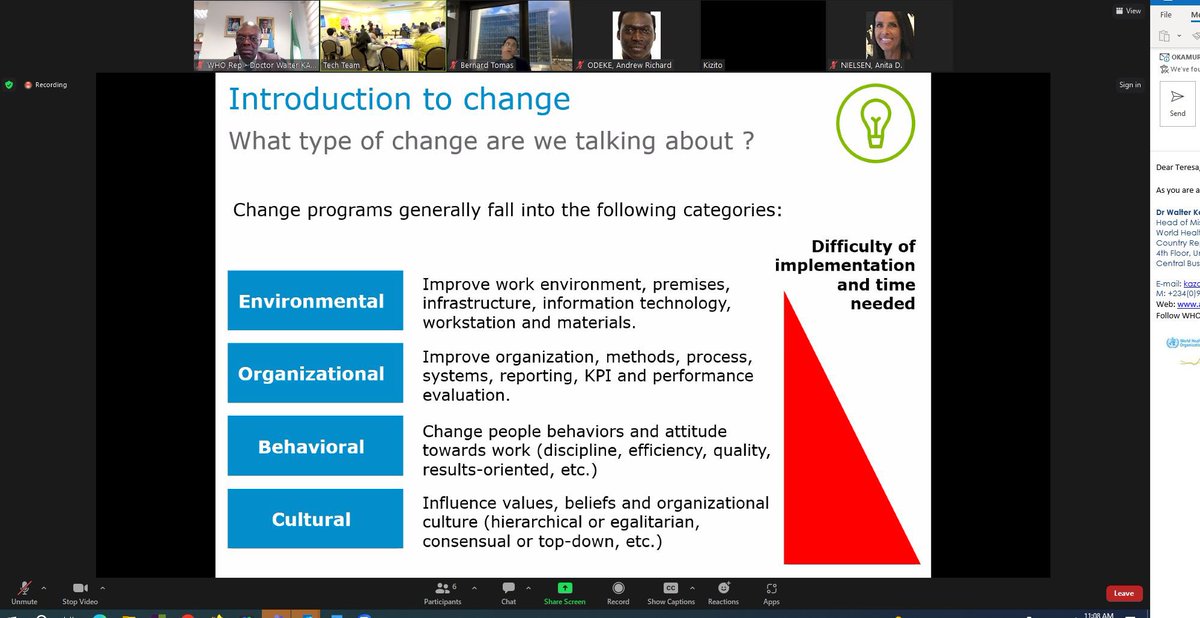Click the green Share Screen button
Screen dimensions: 1200x618
565,593
